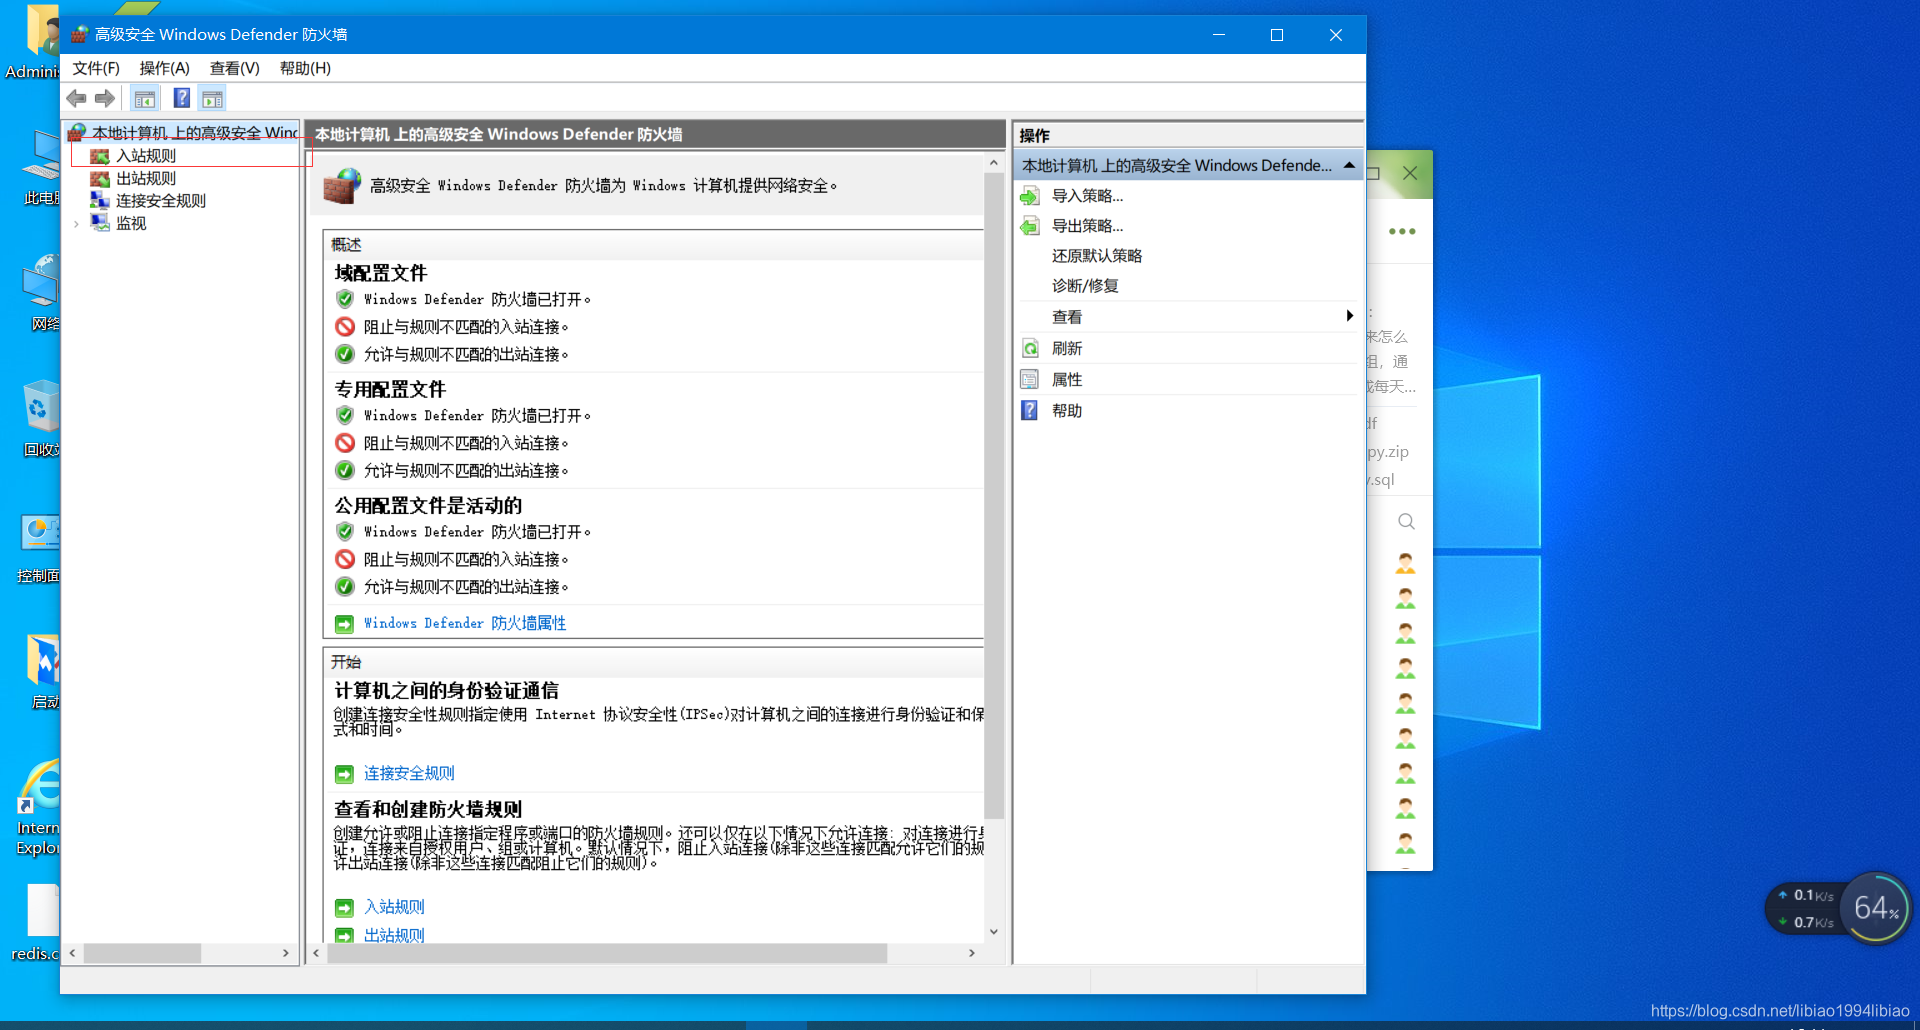Click the center pane scroll-up arrow
This screenshot has height=1030, width=1920.
993,162
